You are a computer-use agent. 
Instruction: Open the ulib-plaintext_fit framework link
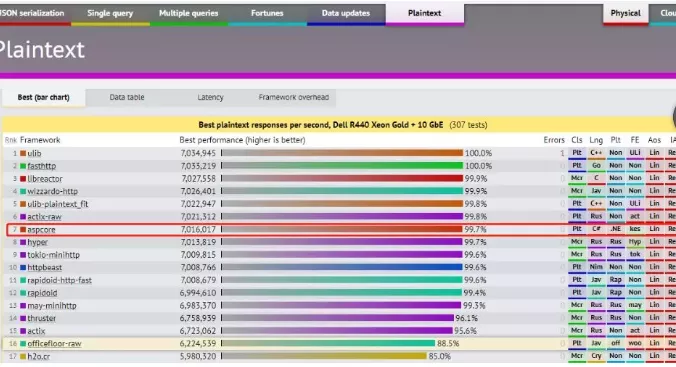(57, 204)
